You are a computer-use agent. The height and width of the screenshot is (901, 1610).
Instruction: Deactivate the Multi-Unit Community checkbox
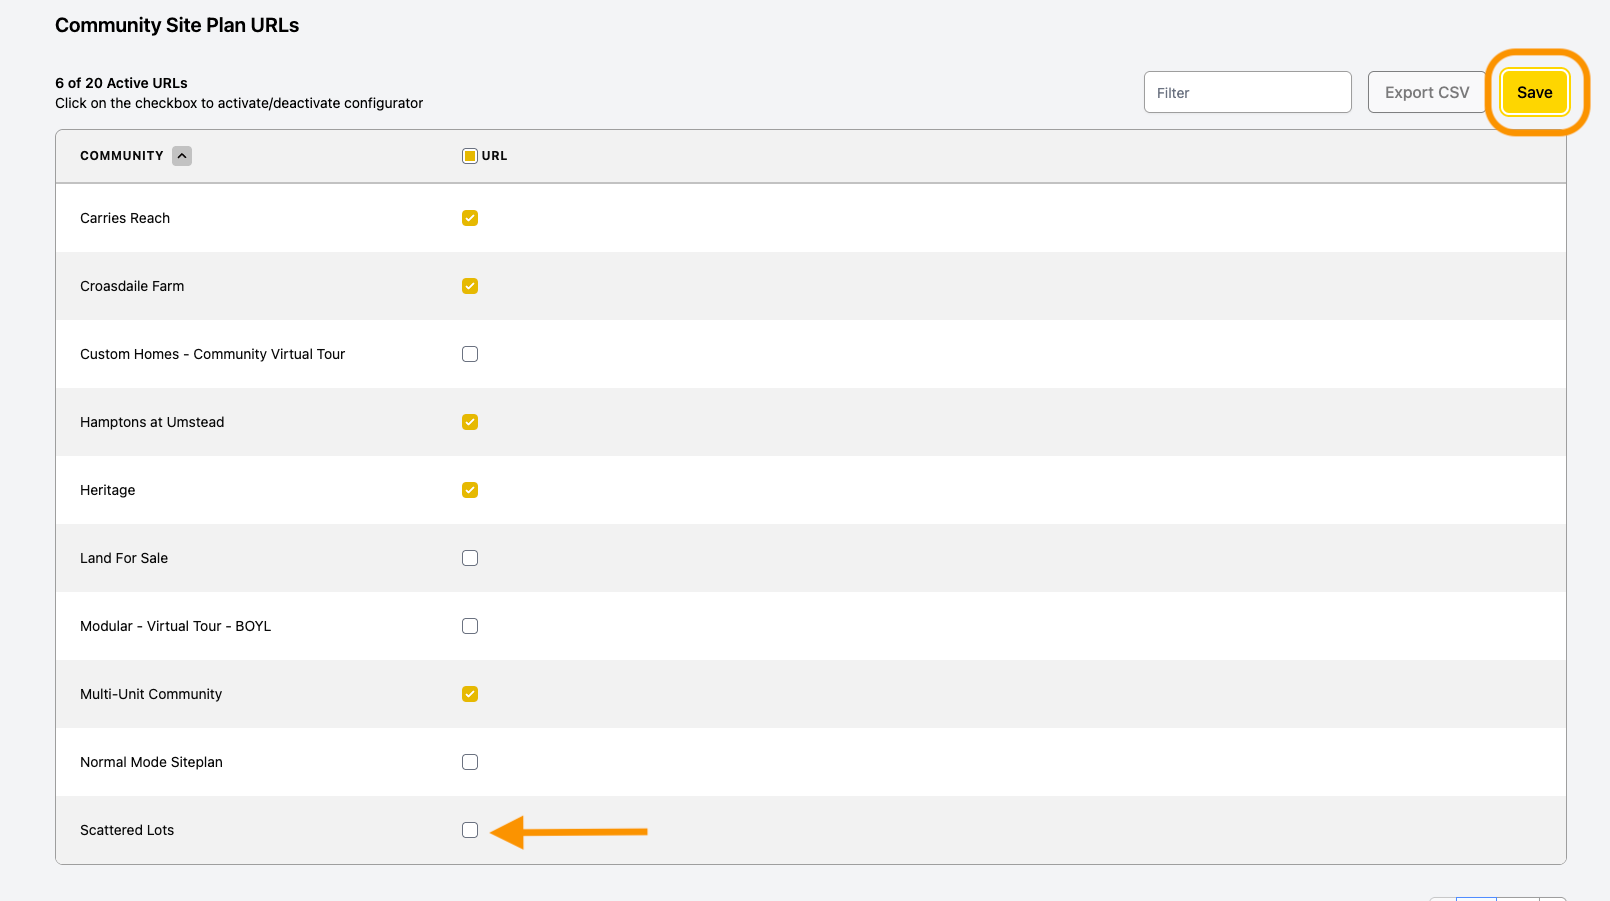pyautogui.click(x=470, y=694)
